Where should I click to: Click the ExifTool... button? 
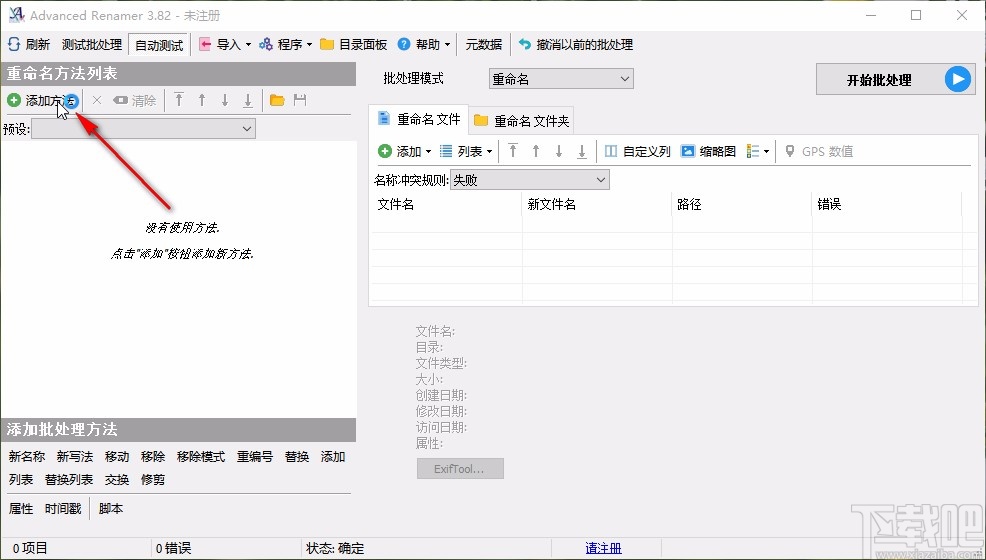click(x=460, y=469)
